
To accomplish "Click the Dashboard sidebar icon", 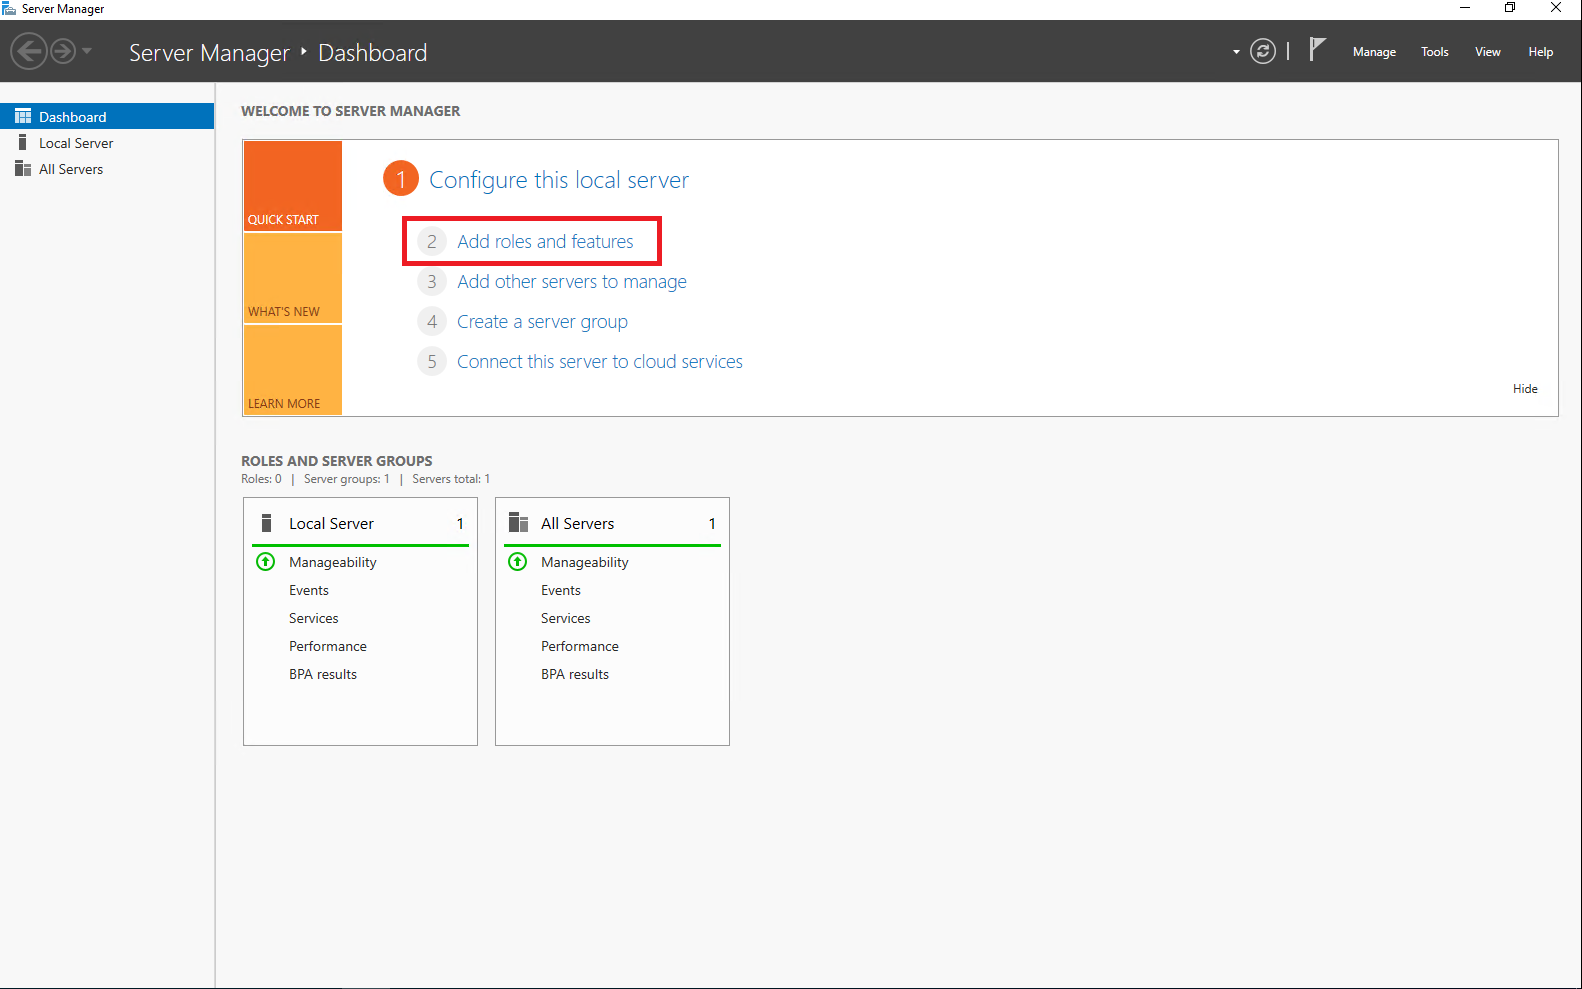I will pos(23,116).
